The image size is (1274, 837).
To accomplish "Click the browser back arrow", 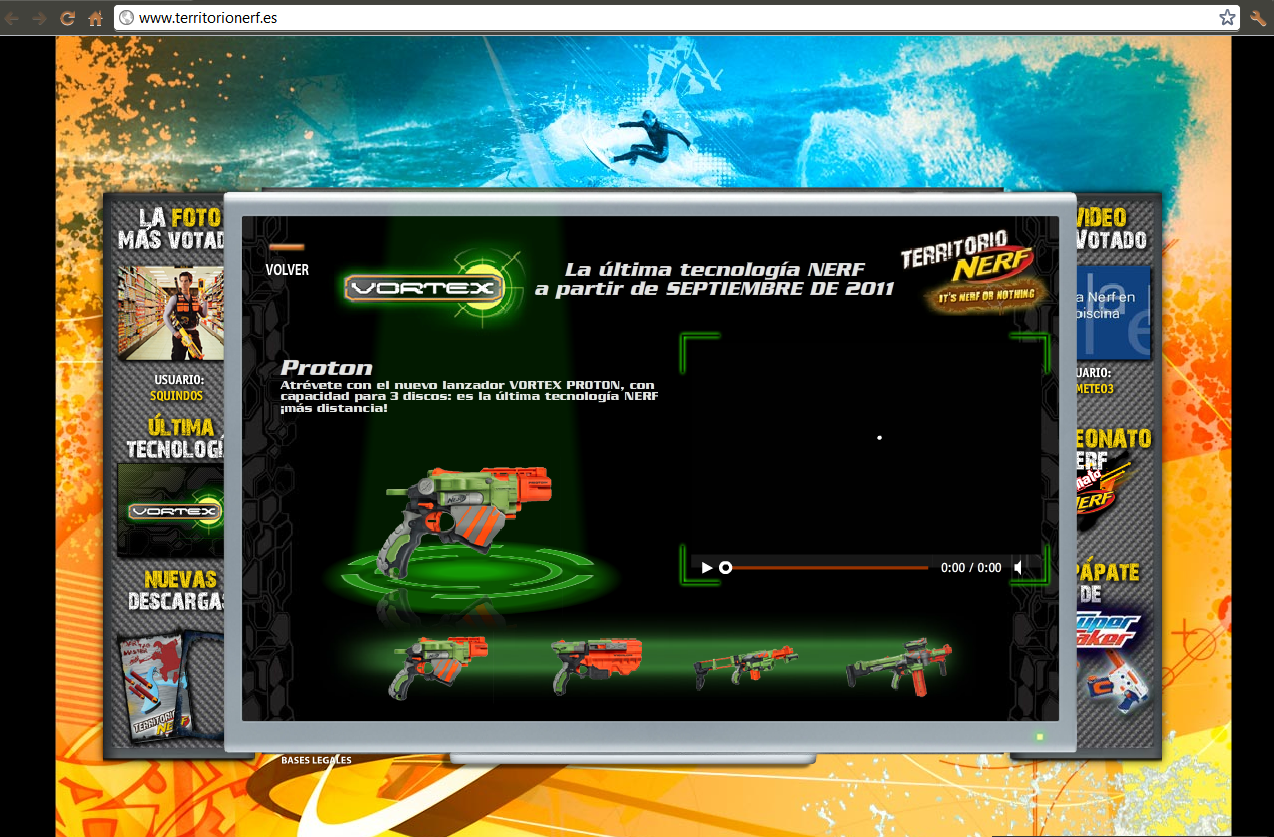I will coord(13,18).
